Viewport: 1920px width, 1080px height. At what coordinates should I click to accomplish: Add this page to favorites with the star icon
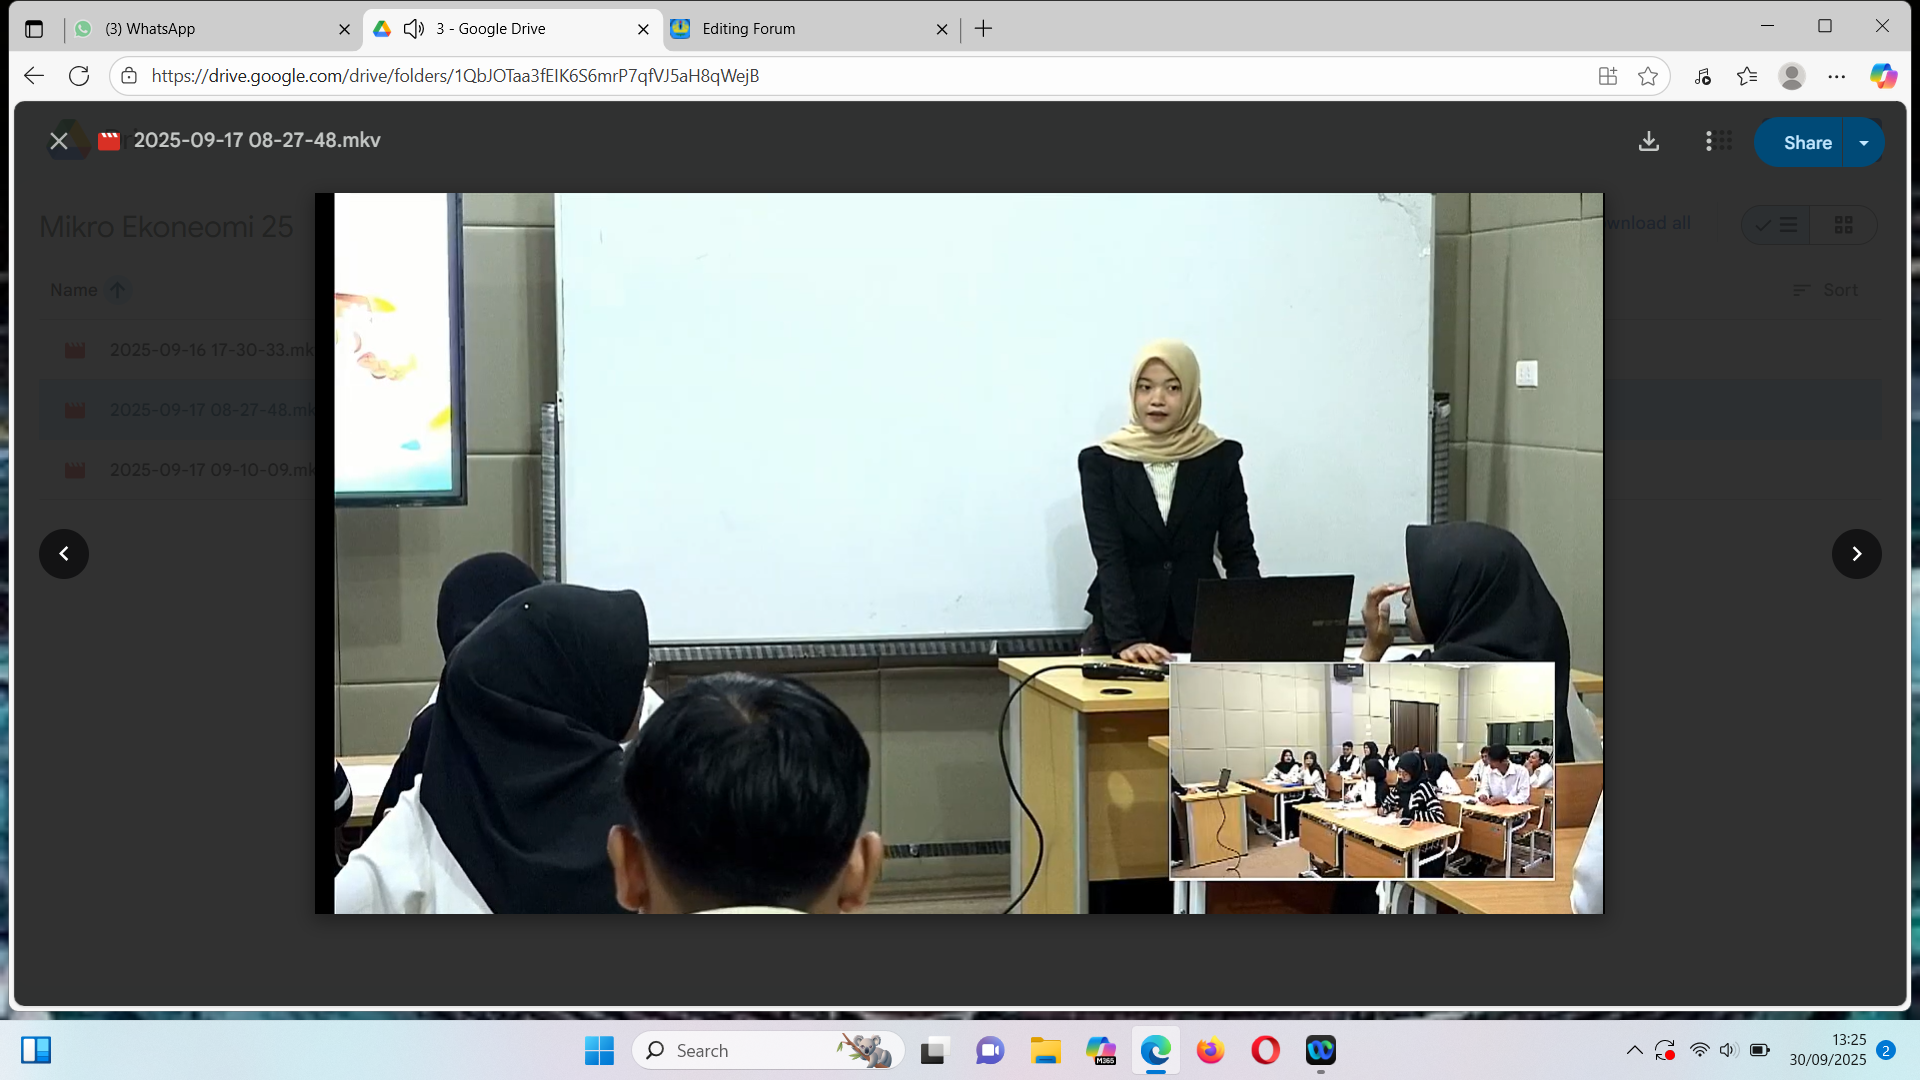pyautogui.click(x=1648, y=76)
